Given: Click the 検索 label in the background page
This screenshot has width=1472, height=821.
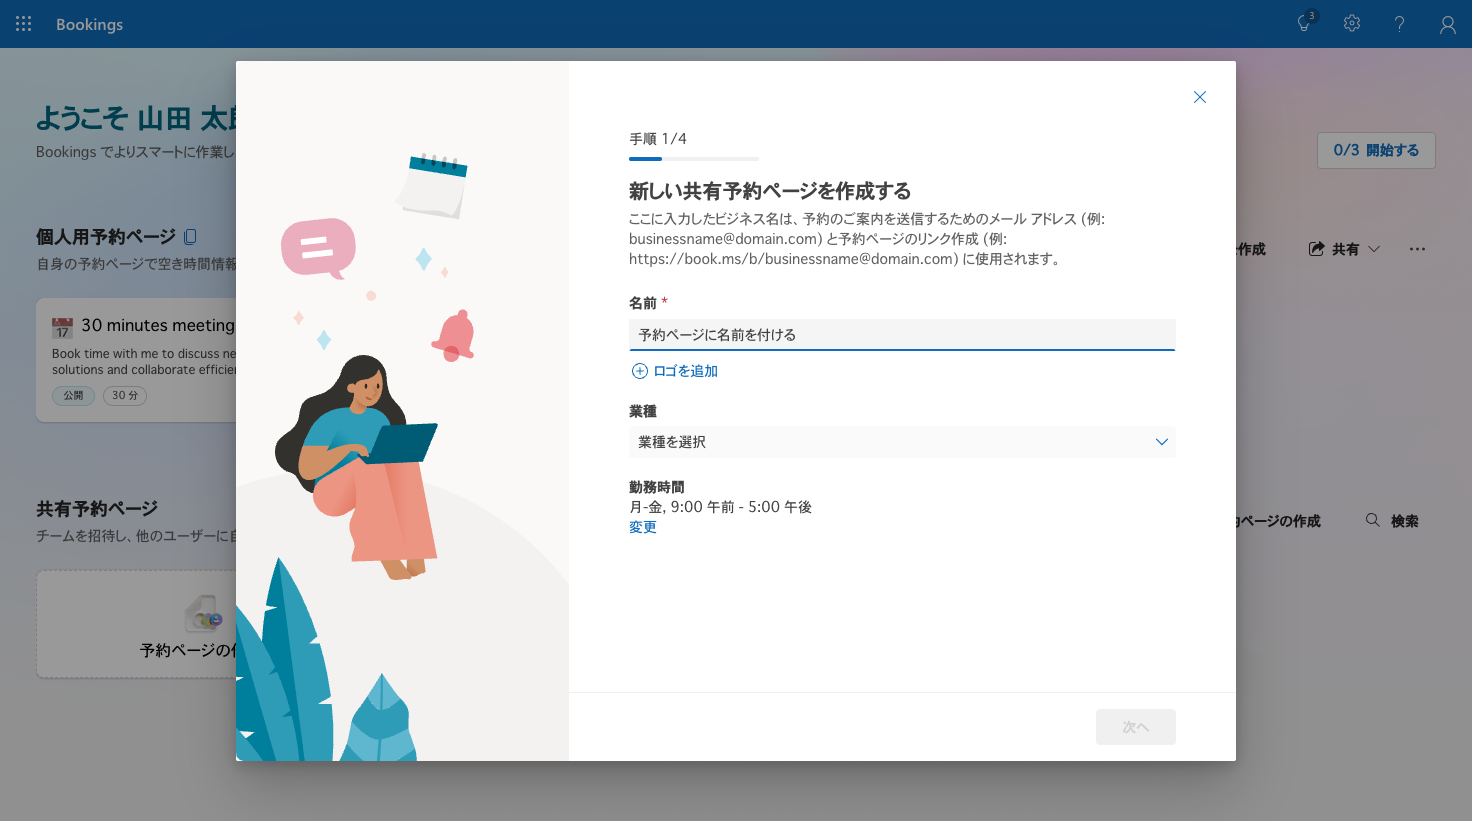Looking at the screenshot, I should (1404, 521).
